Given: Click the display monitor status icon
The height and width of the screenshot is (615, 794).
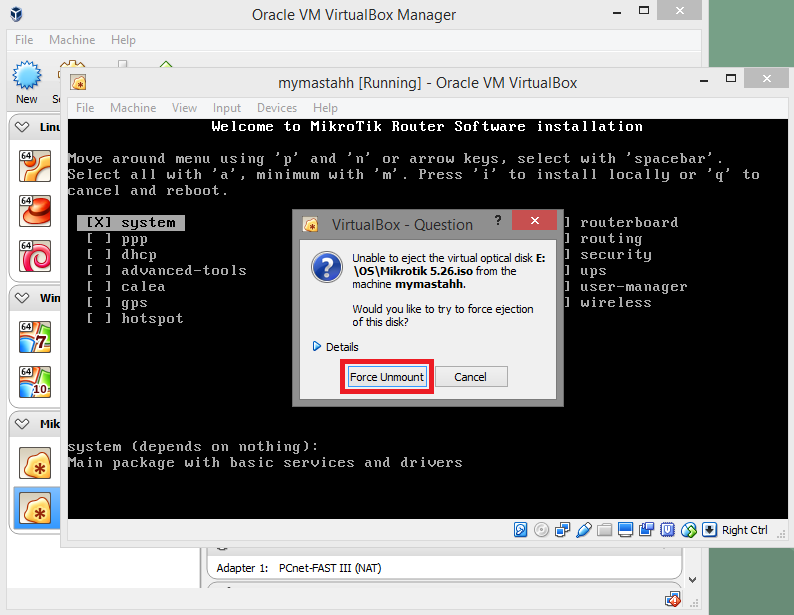Looking at the screenshot, I should (x=625, y=530).
